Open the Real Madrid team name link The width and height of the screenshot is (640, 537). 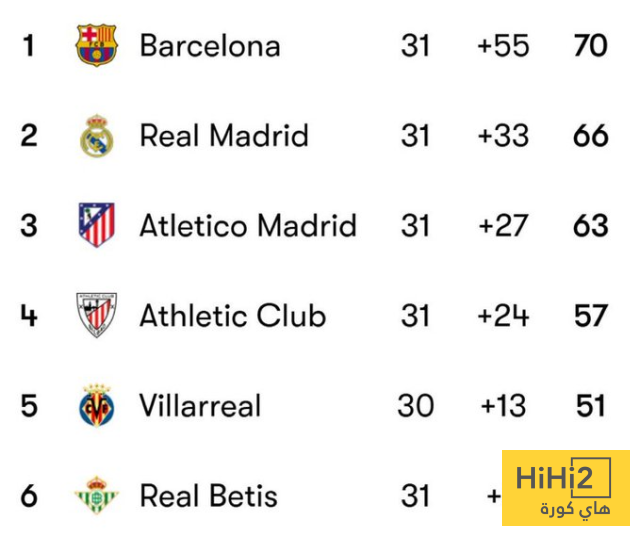224,136
